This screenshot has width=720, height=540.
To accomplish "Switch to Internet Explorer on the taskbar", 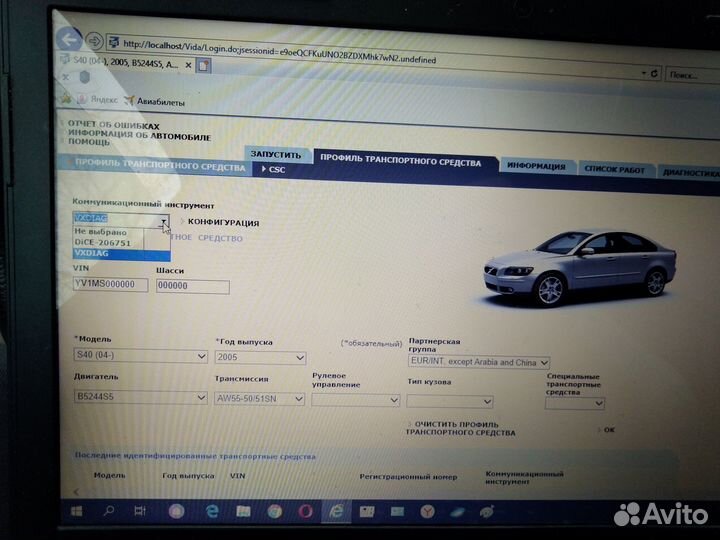I will (x=337, y=512).
